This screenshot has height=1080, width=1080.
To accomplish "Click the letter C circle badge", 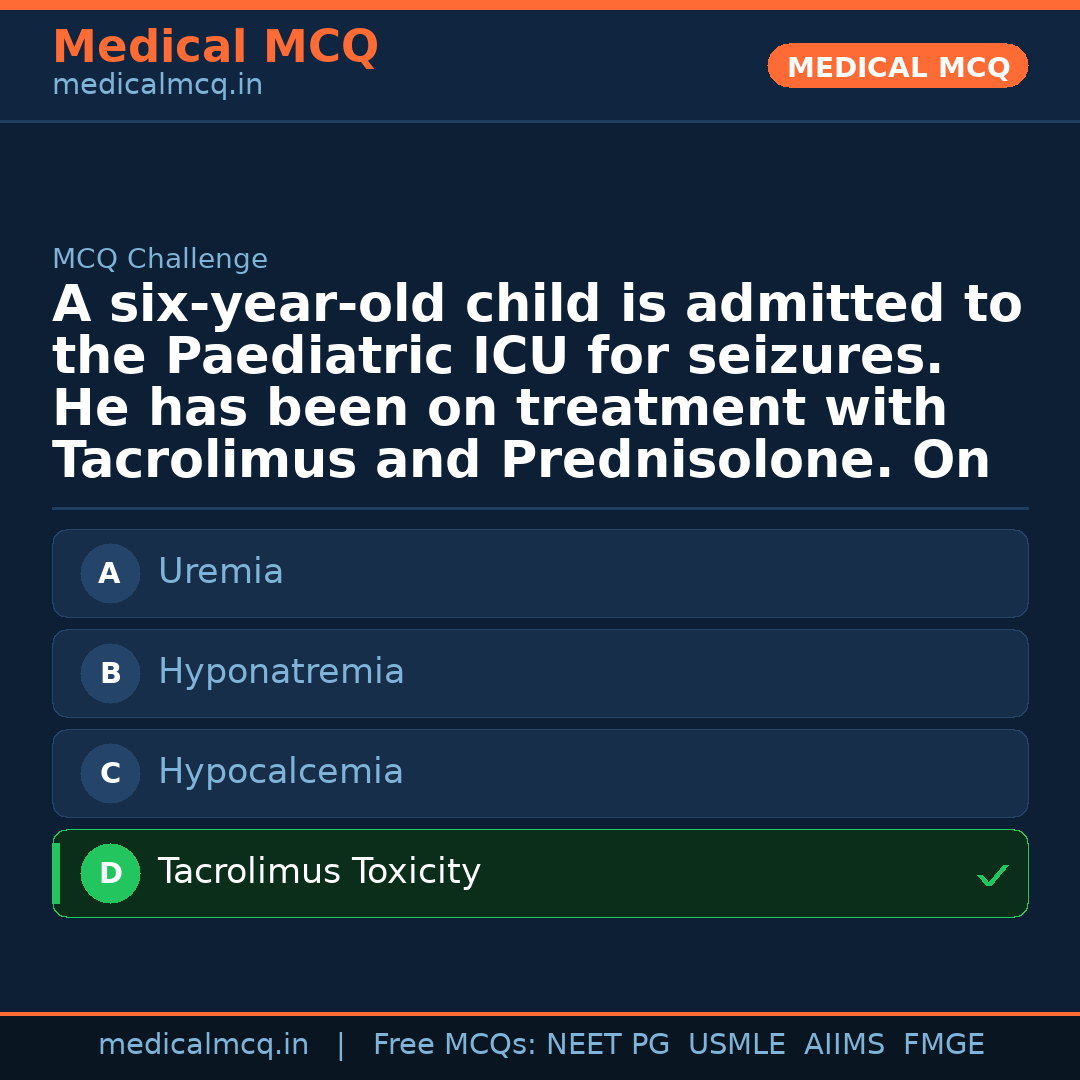I will 110,773.
